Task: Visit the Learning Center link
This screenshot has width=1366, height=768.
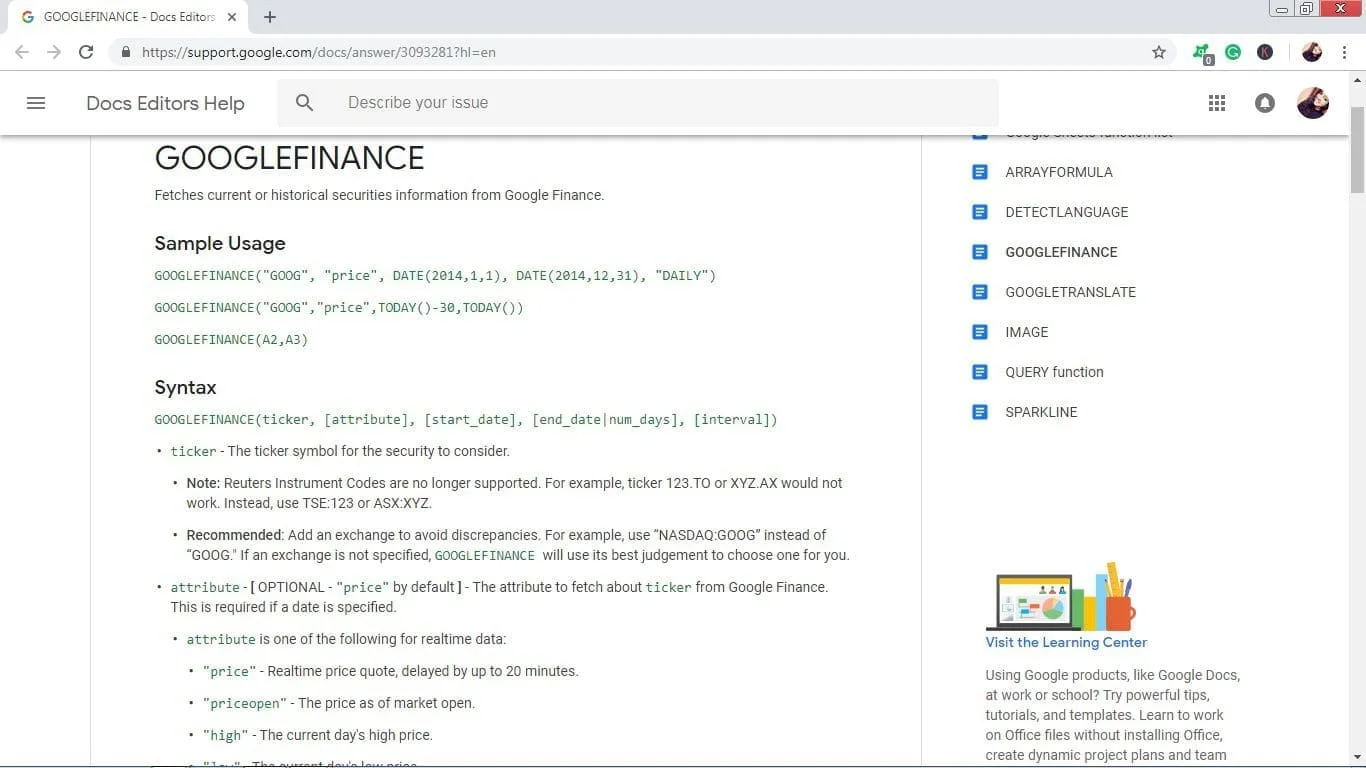Action: coord(1066,642)
